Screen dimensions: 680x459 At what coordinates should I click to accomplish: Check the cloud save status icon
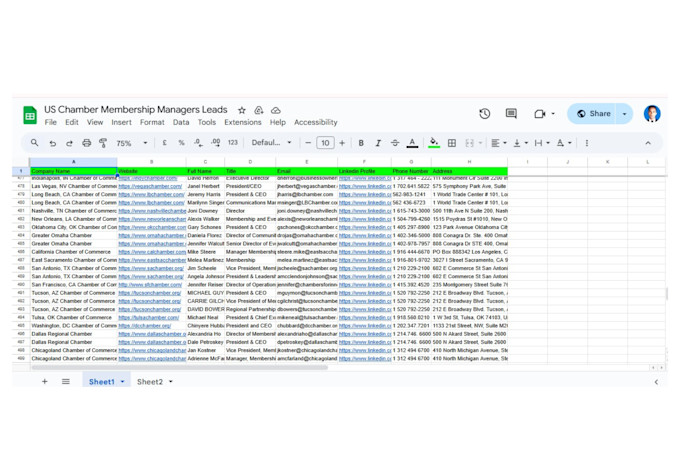[x=275, y=110]
